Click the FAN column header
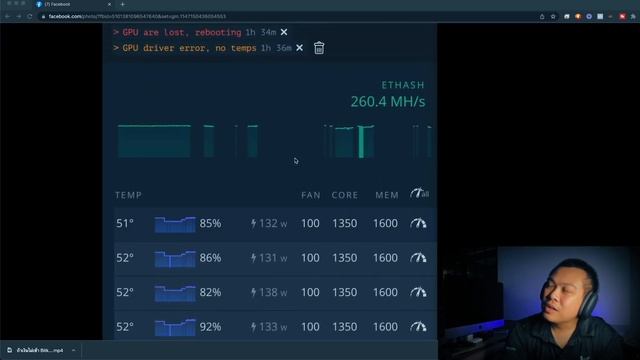640x360 pixels. pos(311,195)
